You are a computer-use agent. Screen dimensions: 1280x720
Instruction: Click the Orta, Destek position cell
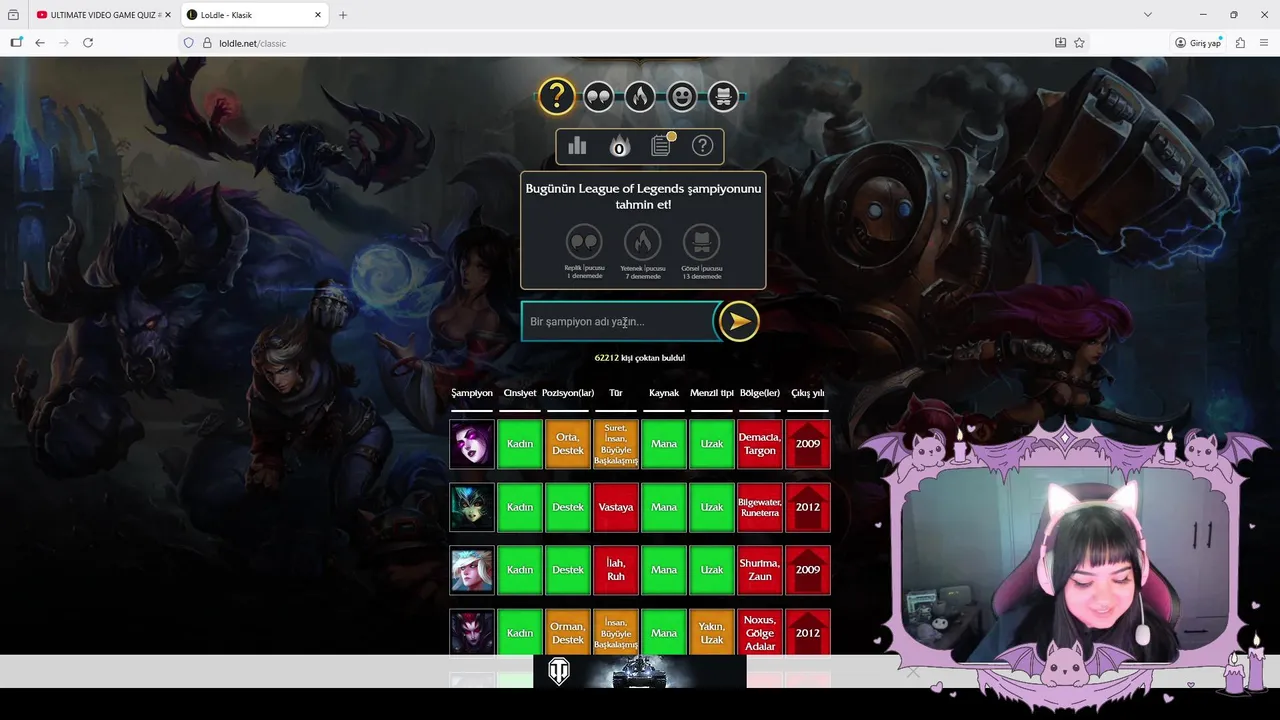(x=568, y=444)
